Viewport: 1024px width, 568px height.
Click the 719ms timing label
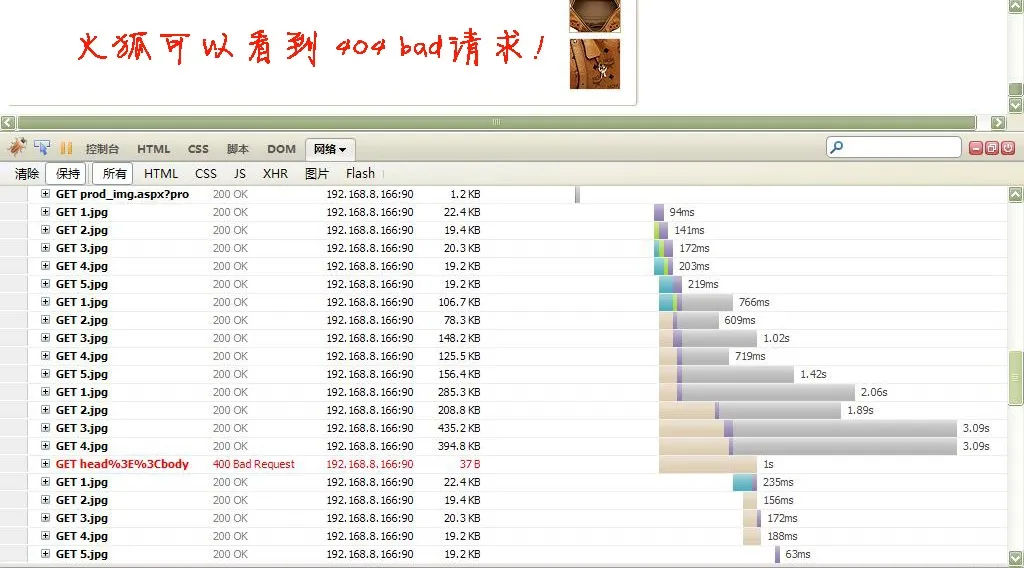point(750,356)
